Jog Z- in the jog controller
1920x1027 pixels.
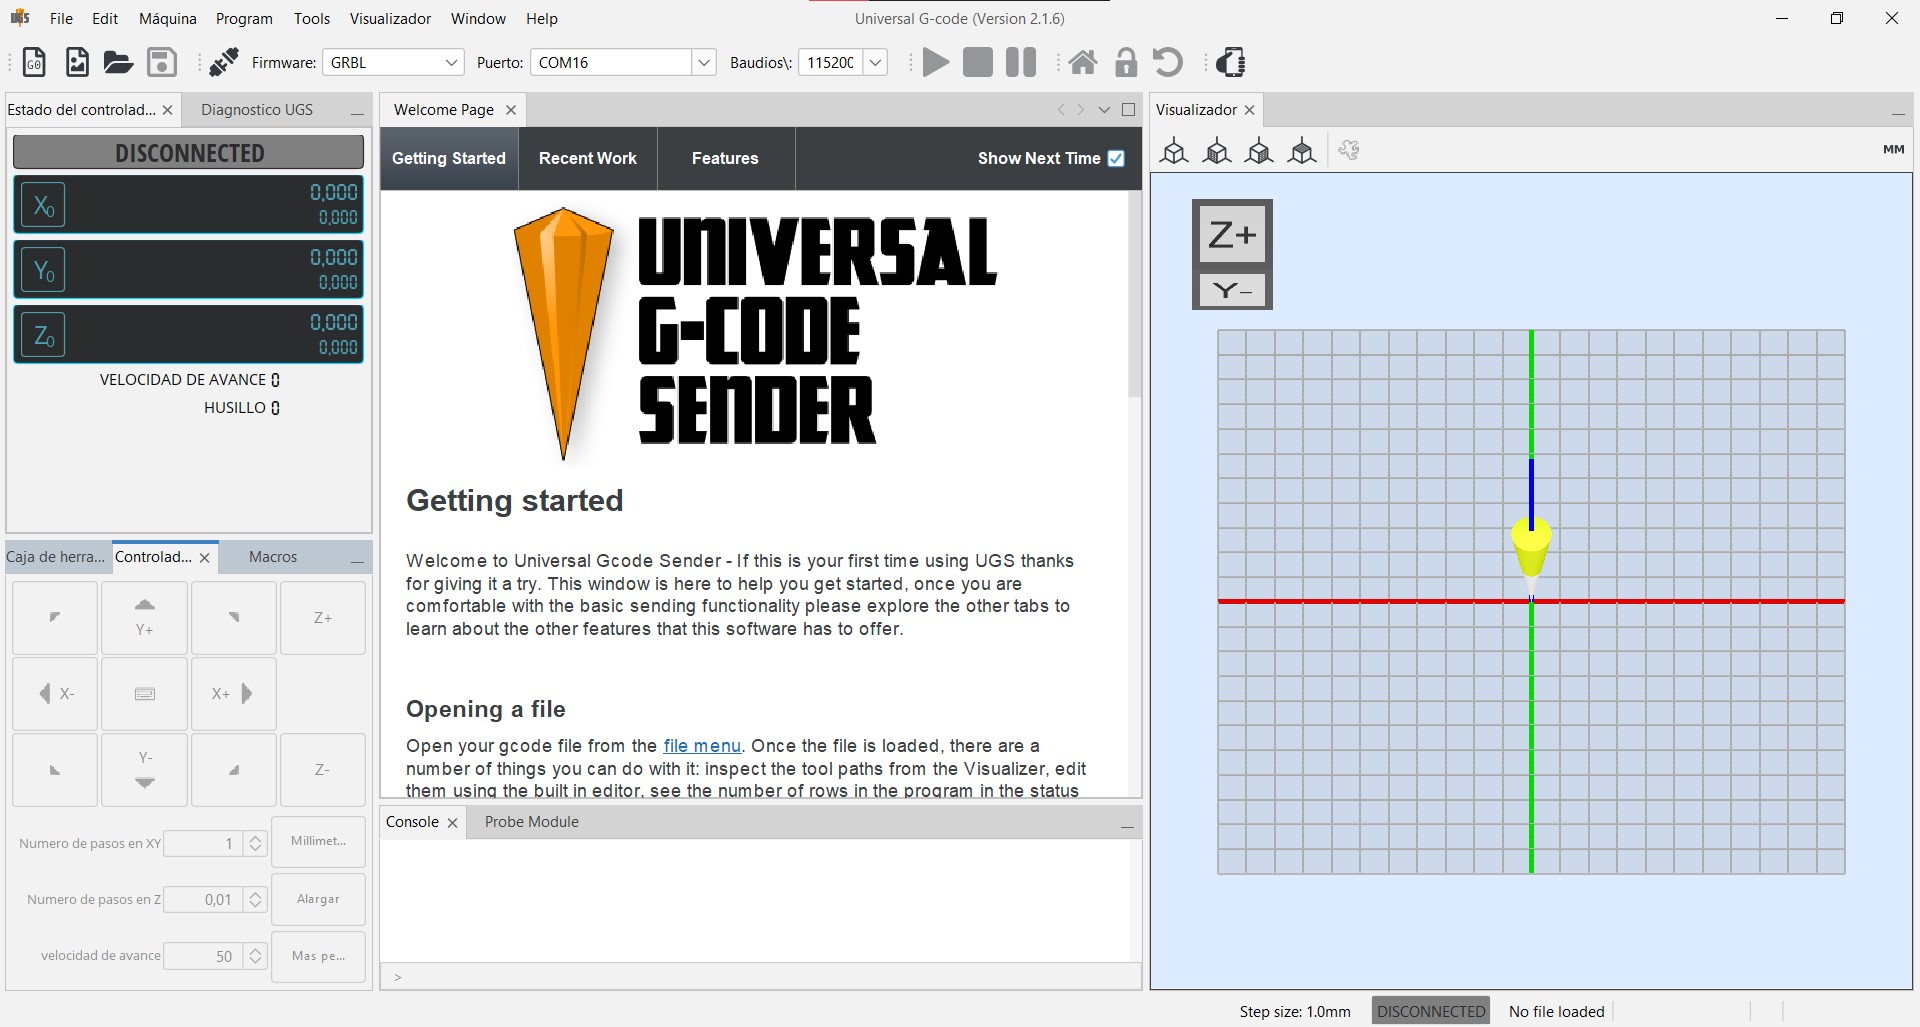(x=323, y=770)
